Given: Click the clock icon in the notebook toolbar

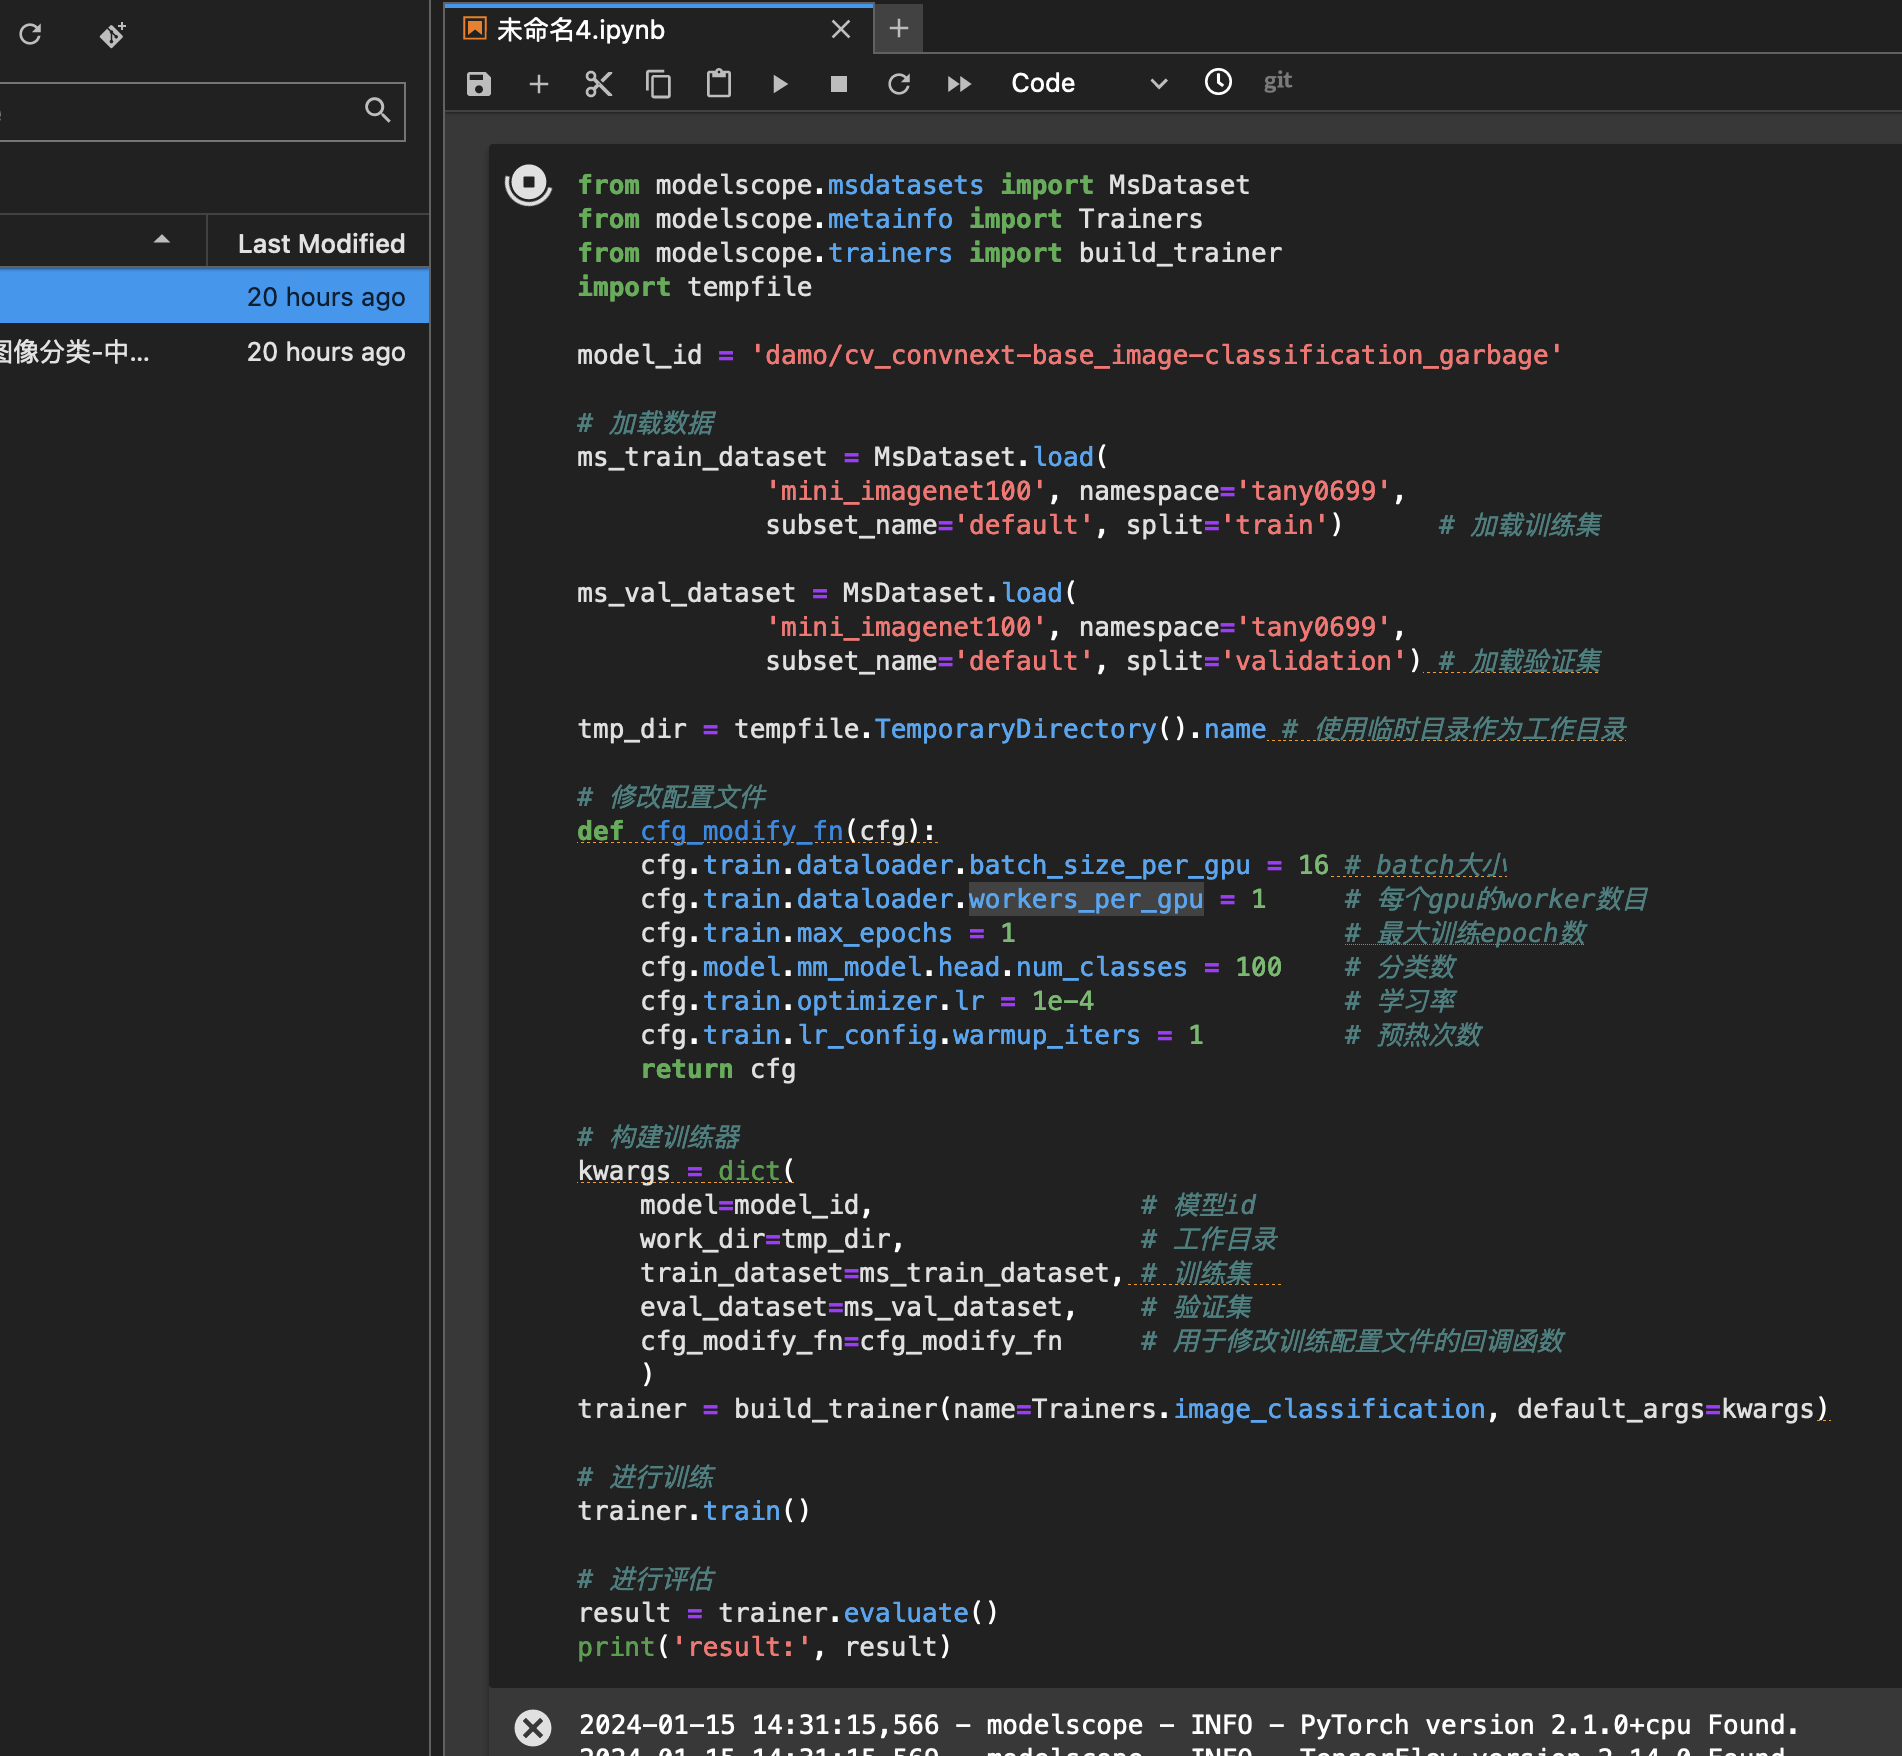Looking at the screenshot, I should pos(1218,82).
